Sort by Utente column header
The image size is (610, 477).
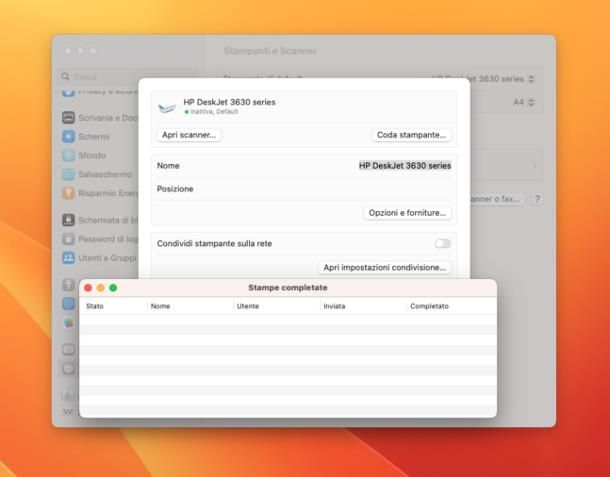point(248,306)
